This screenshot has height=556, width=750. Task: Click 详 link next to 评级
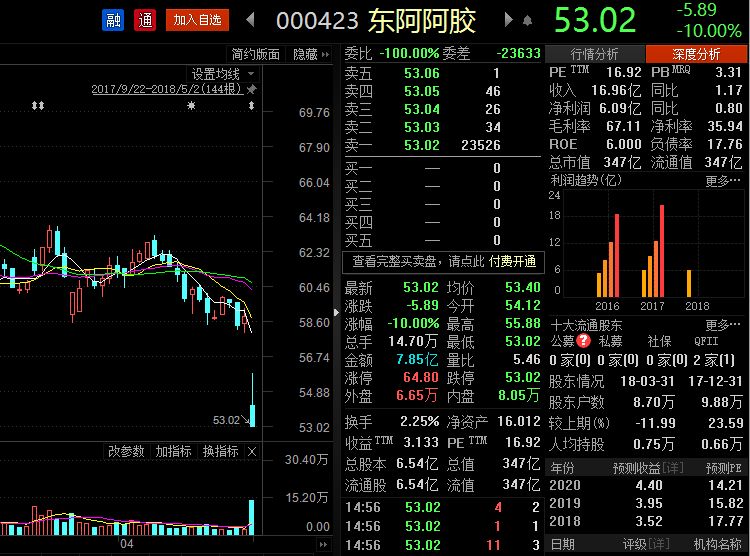(x=659, y=544)
